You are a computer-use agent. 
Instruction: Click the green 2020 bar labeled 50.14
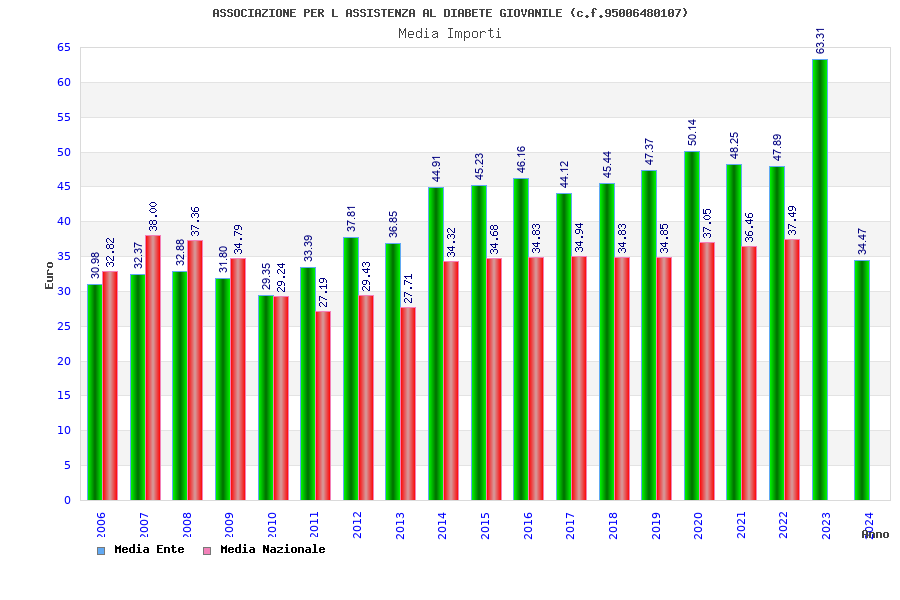(x=692, y=326)
